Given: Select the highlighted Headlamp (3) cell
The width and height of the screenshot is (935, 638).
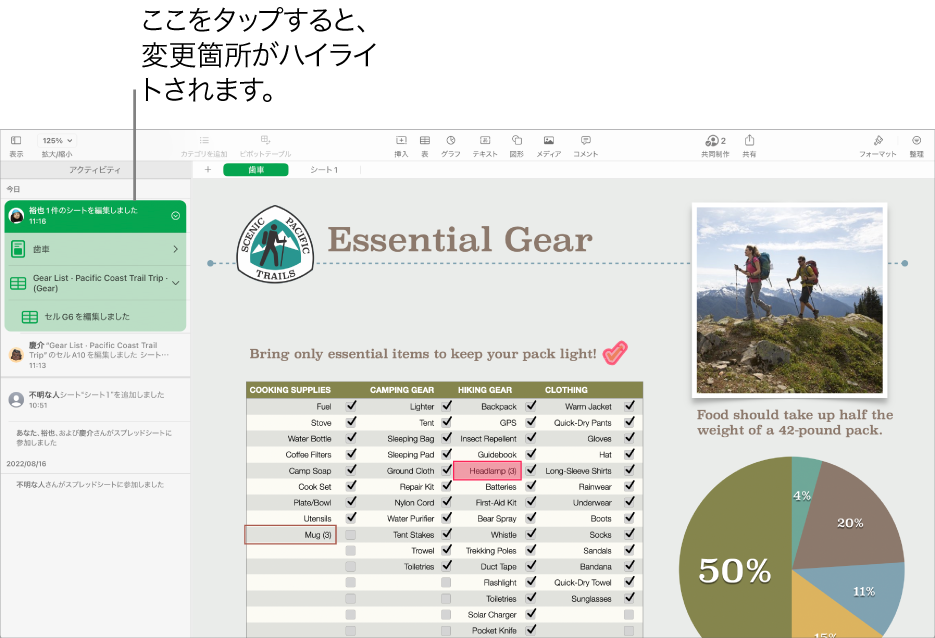Looking at the screenshot, I should click(x=487, y=470).
